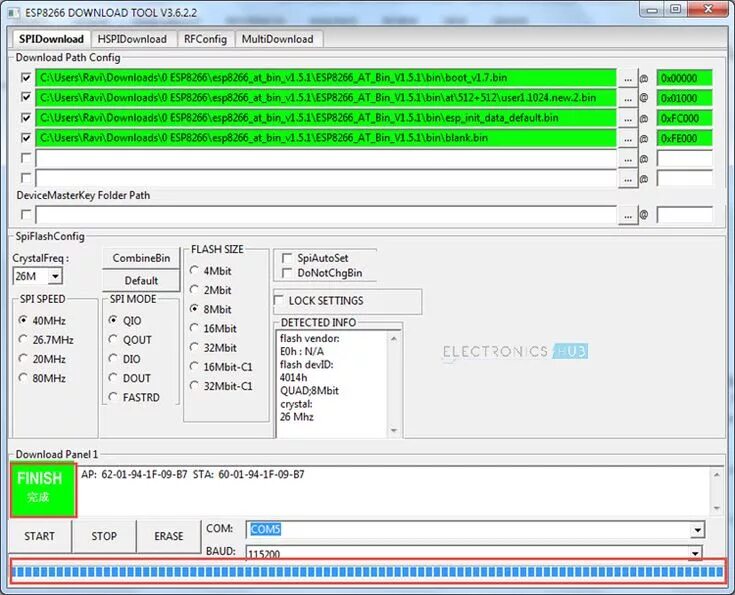Browse file for esp_init_data_default.bin row
Screen dimensions: 735x595
[x=628, y=119]
